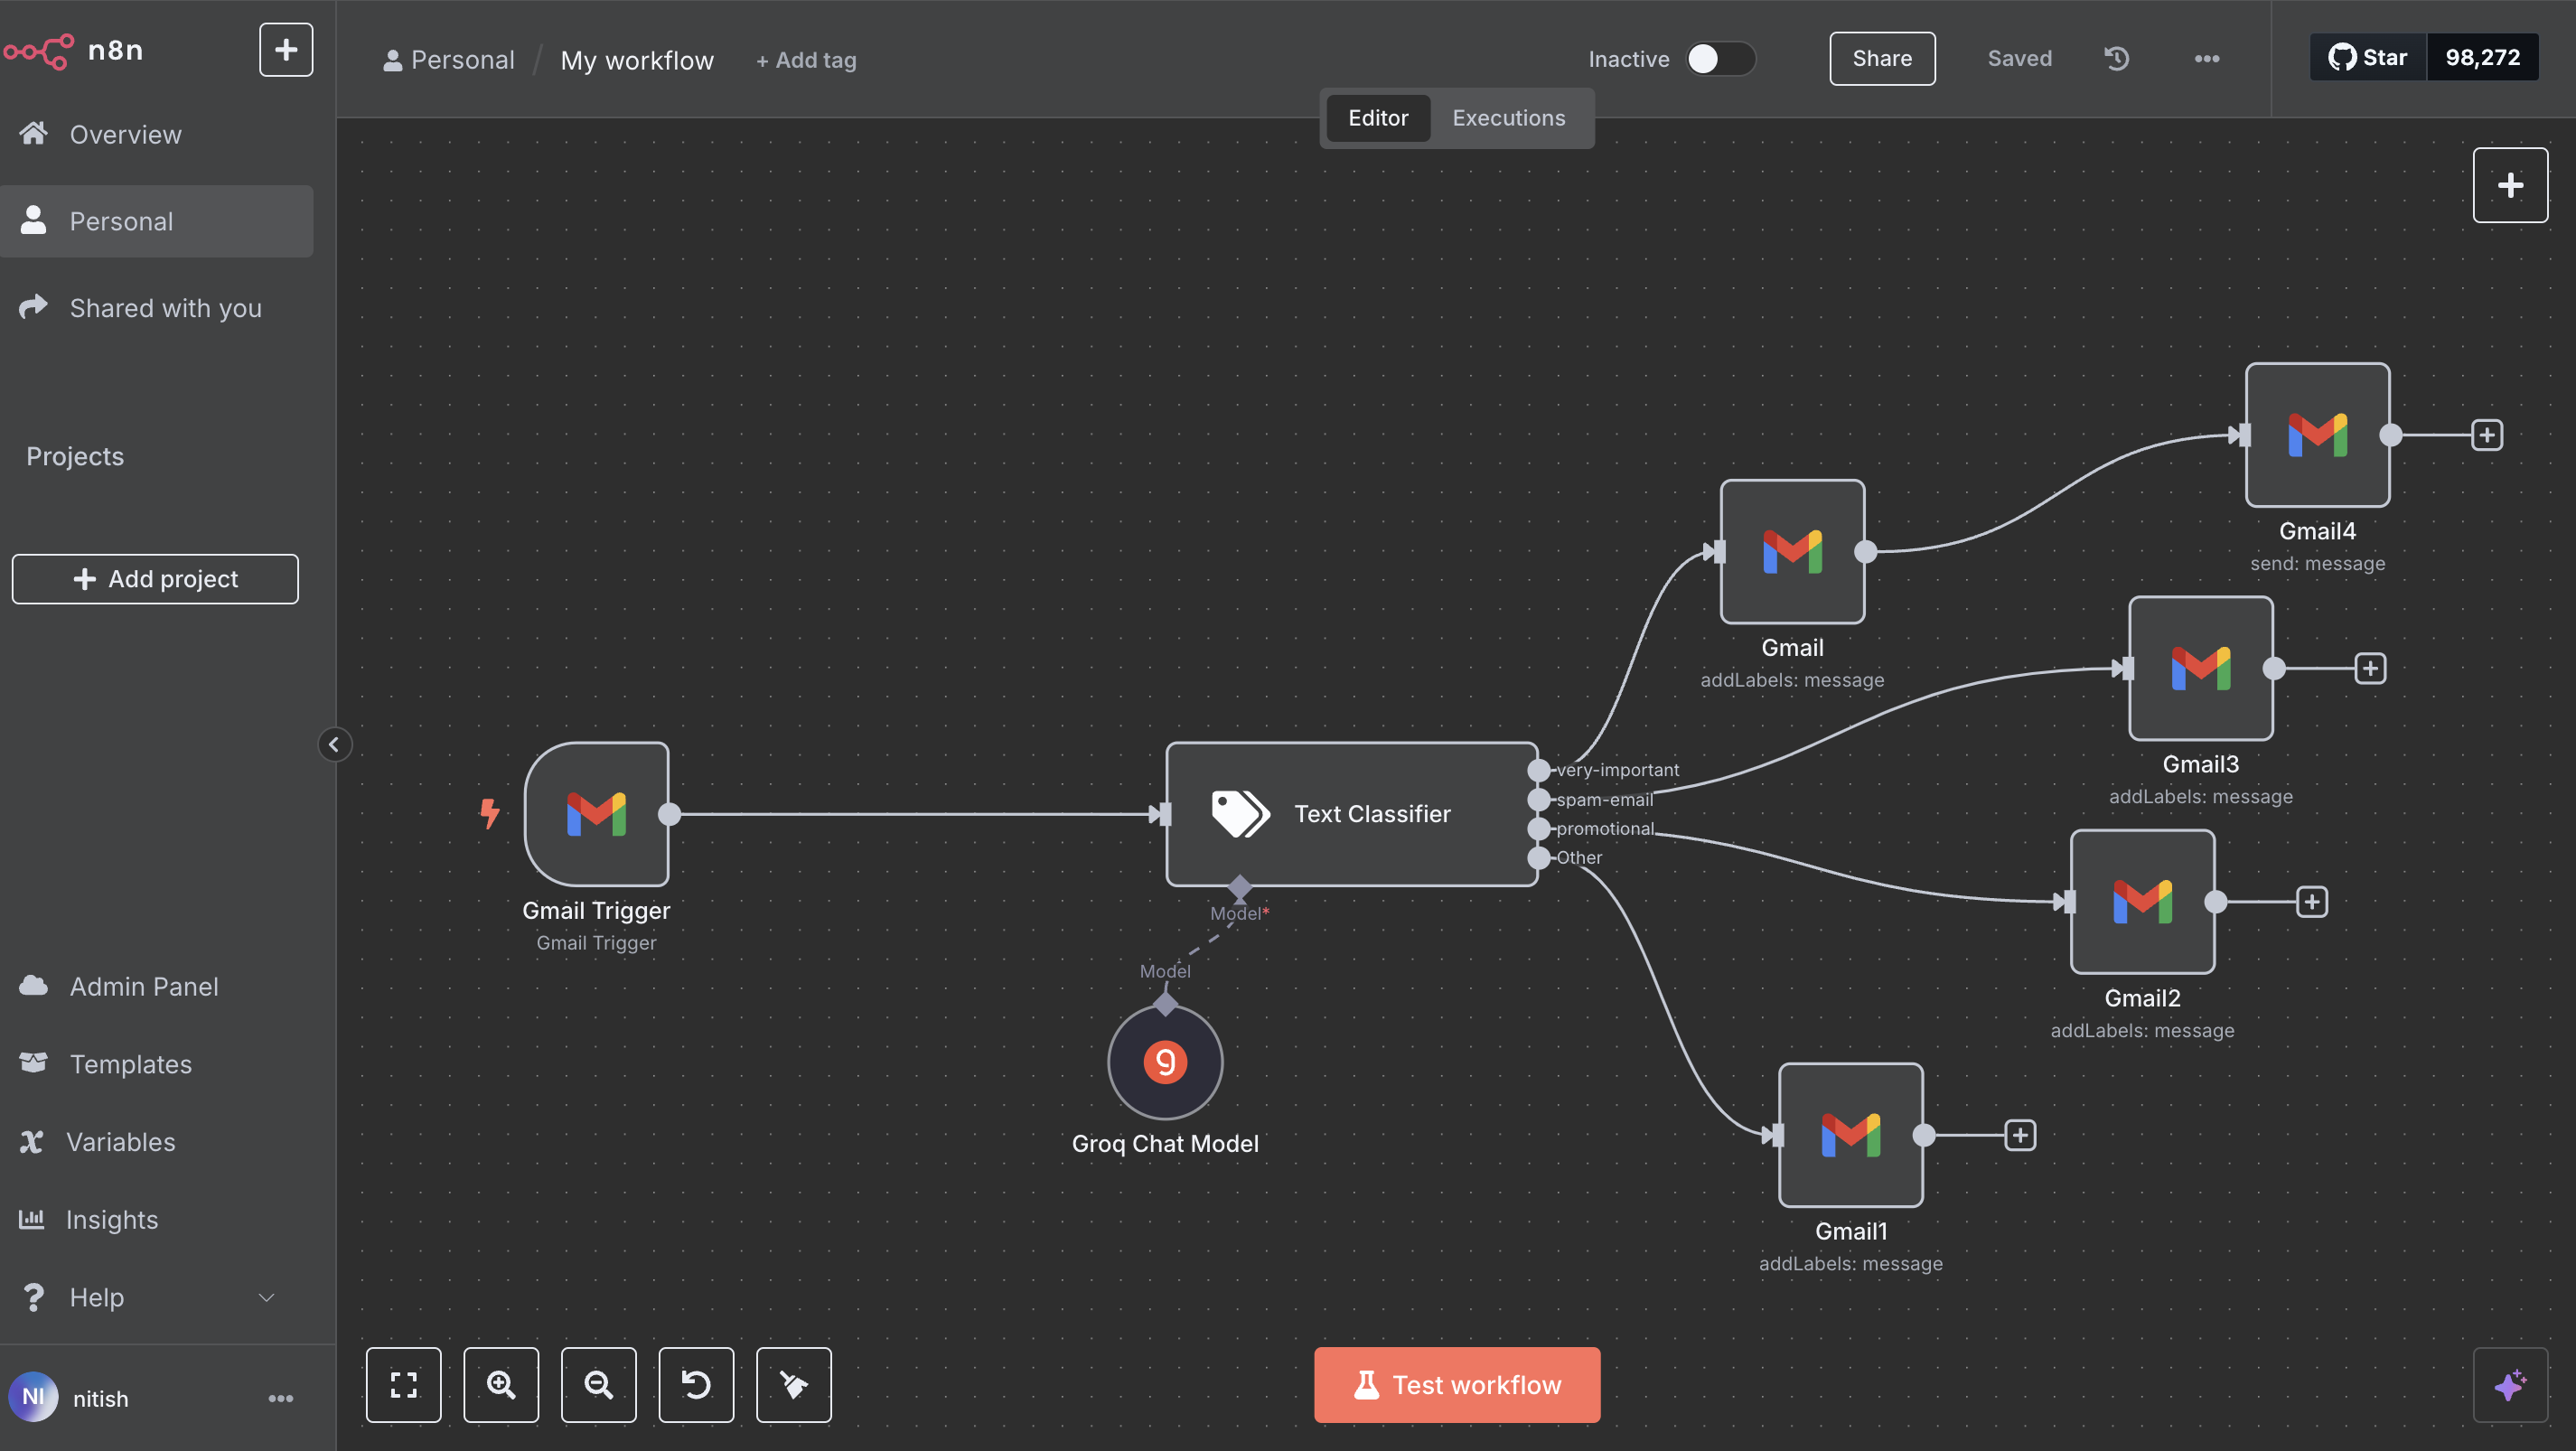Add node after Gmail4 output
Image resolution: width=2576 pixels, height=1451 pixels.
2486,435
